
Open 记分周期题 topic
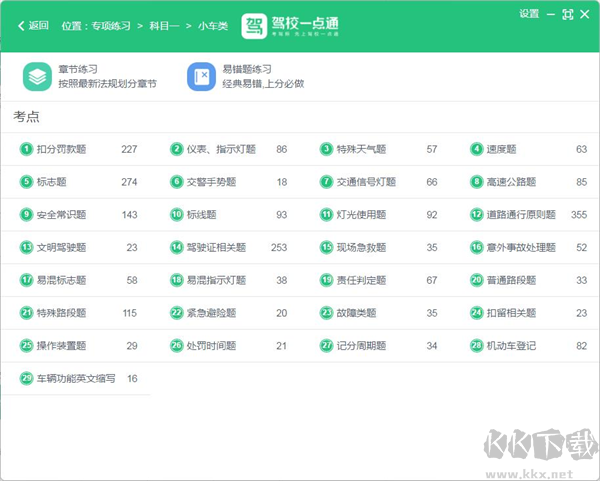[x=361, y=346]
